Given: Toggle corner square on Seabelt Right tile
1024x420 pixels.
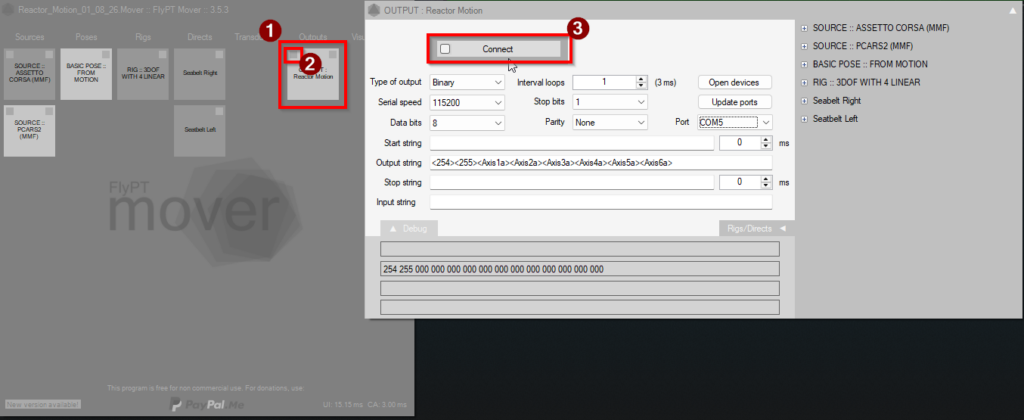Looking at the screenshot, I should pos(220,54).
